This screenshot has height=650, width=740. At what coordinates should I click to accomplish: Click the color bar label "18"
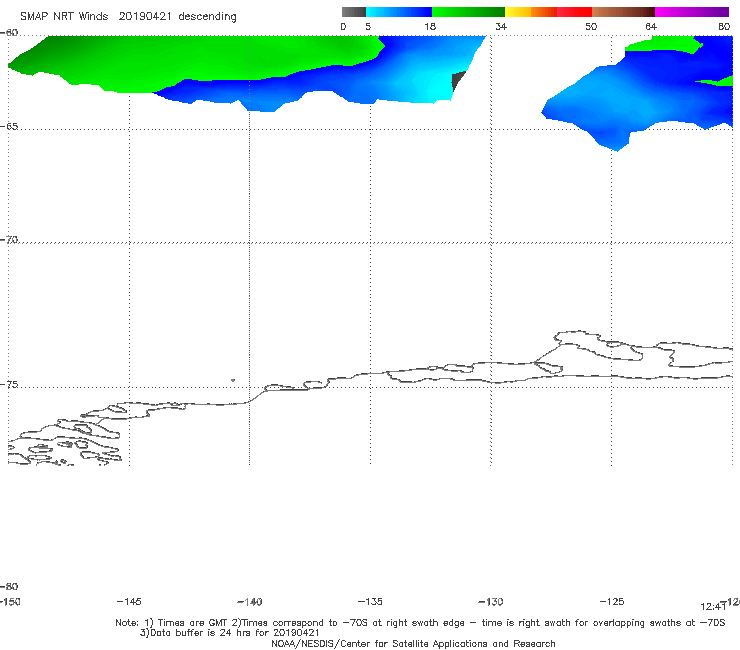point(430,26)
